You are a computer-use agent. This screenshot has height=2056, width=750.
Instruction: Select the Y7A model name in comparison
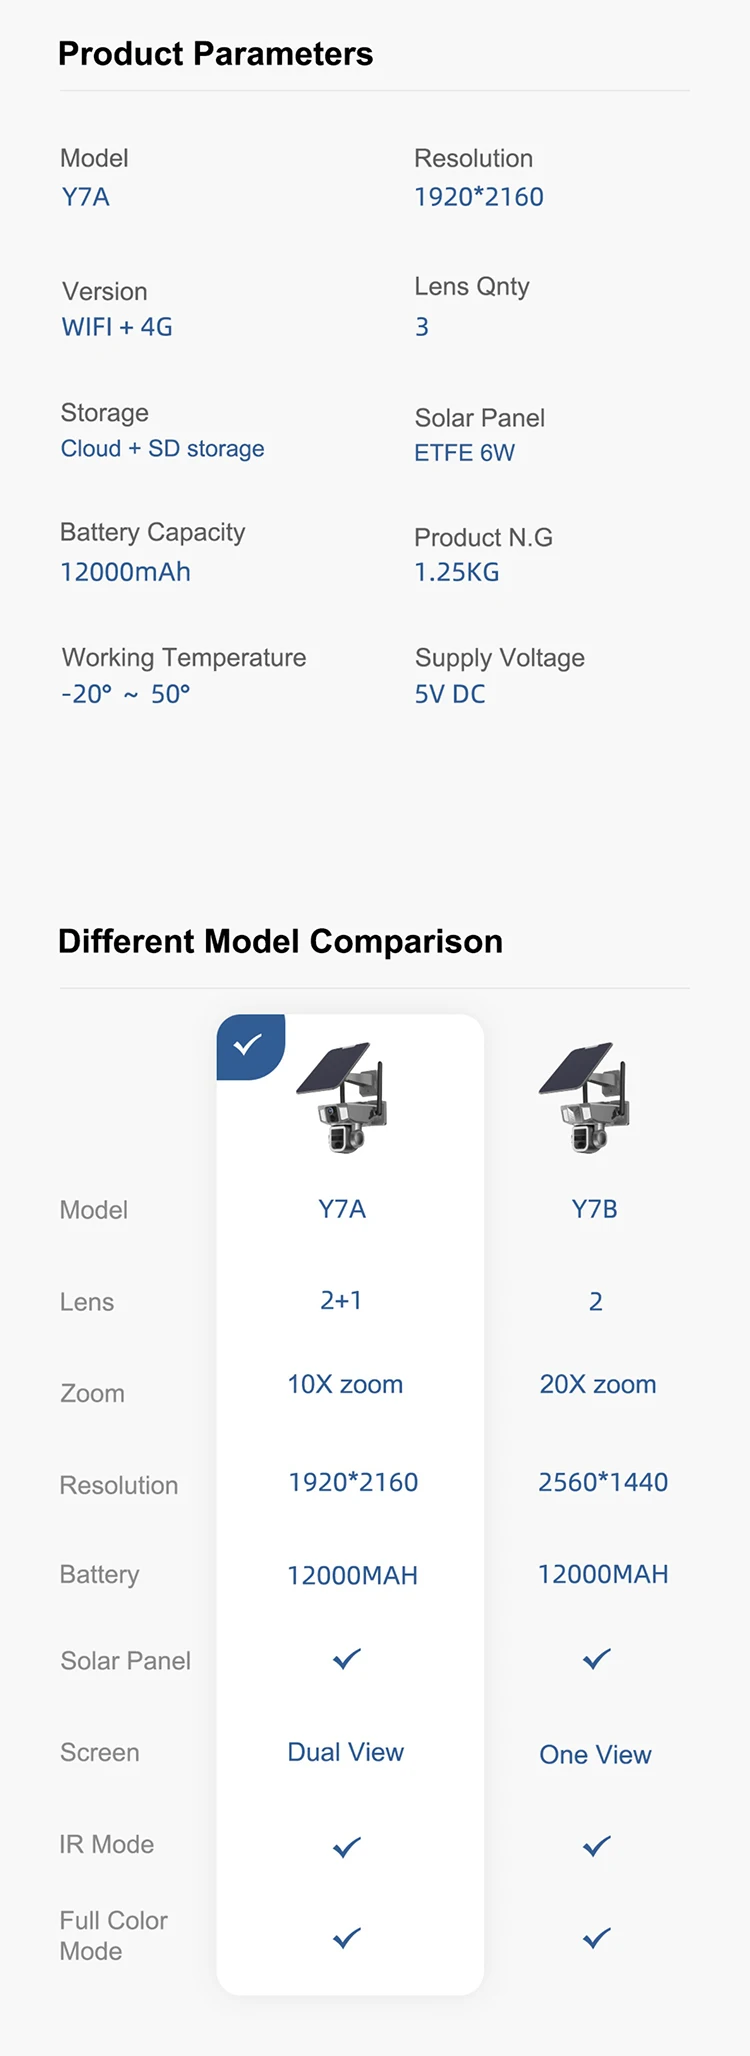pyautogui.click(x=342, y=1209)
